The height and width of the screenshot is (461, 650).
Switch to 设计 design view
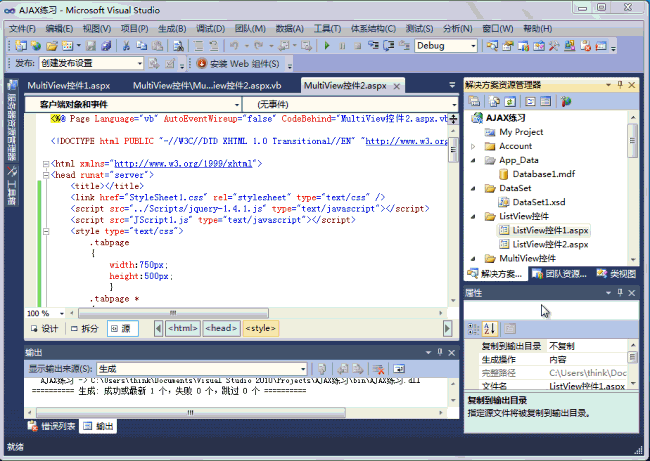pos(44,329)
